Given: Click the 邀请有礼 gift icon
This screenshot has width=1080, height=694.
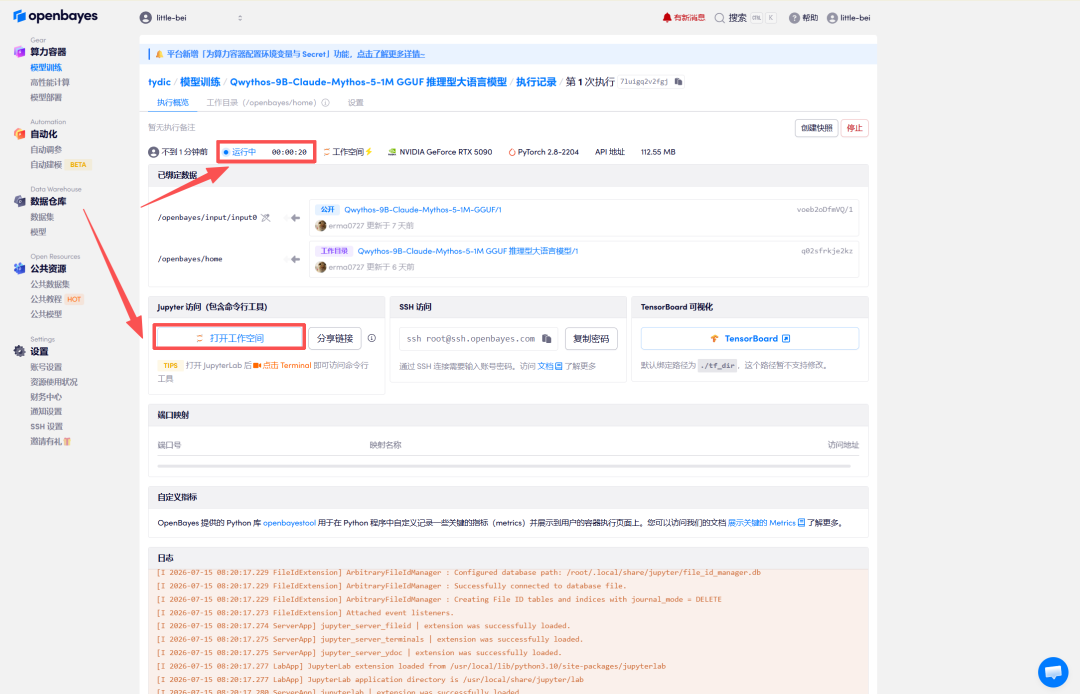Looking at the screenshot, I should [x=68, y=441].
